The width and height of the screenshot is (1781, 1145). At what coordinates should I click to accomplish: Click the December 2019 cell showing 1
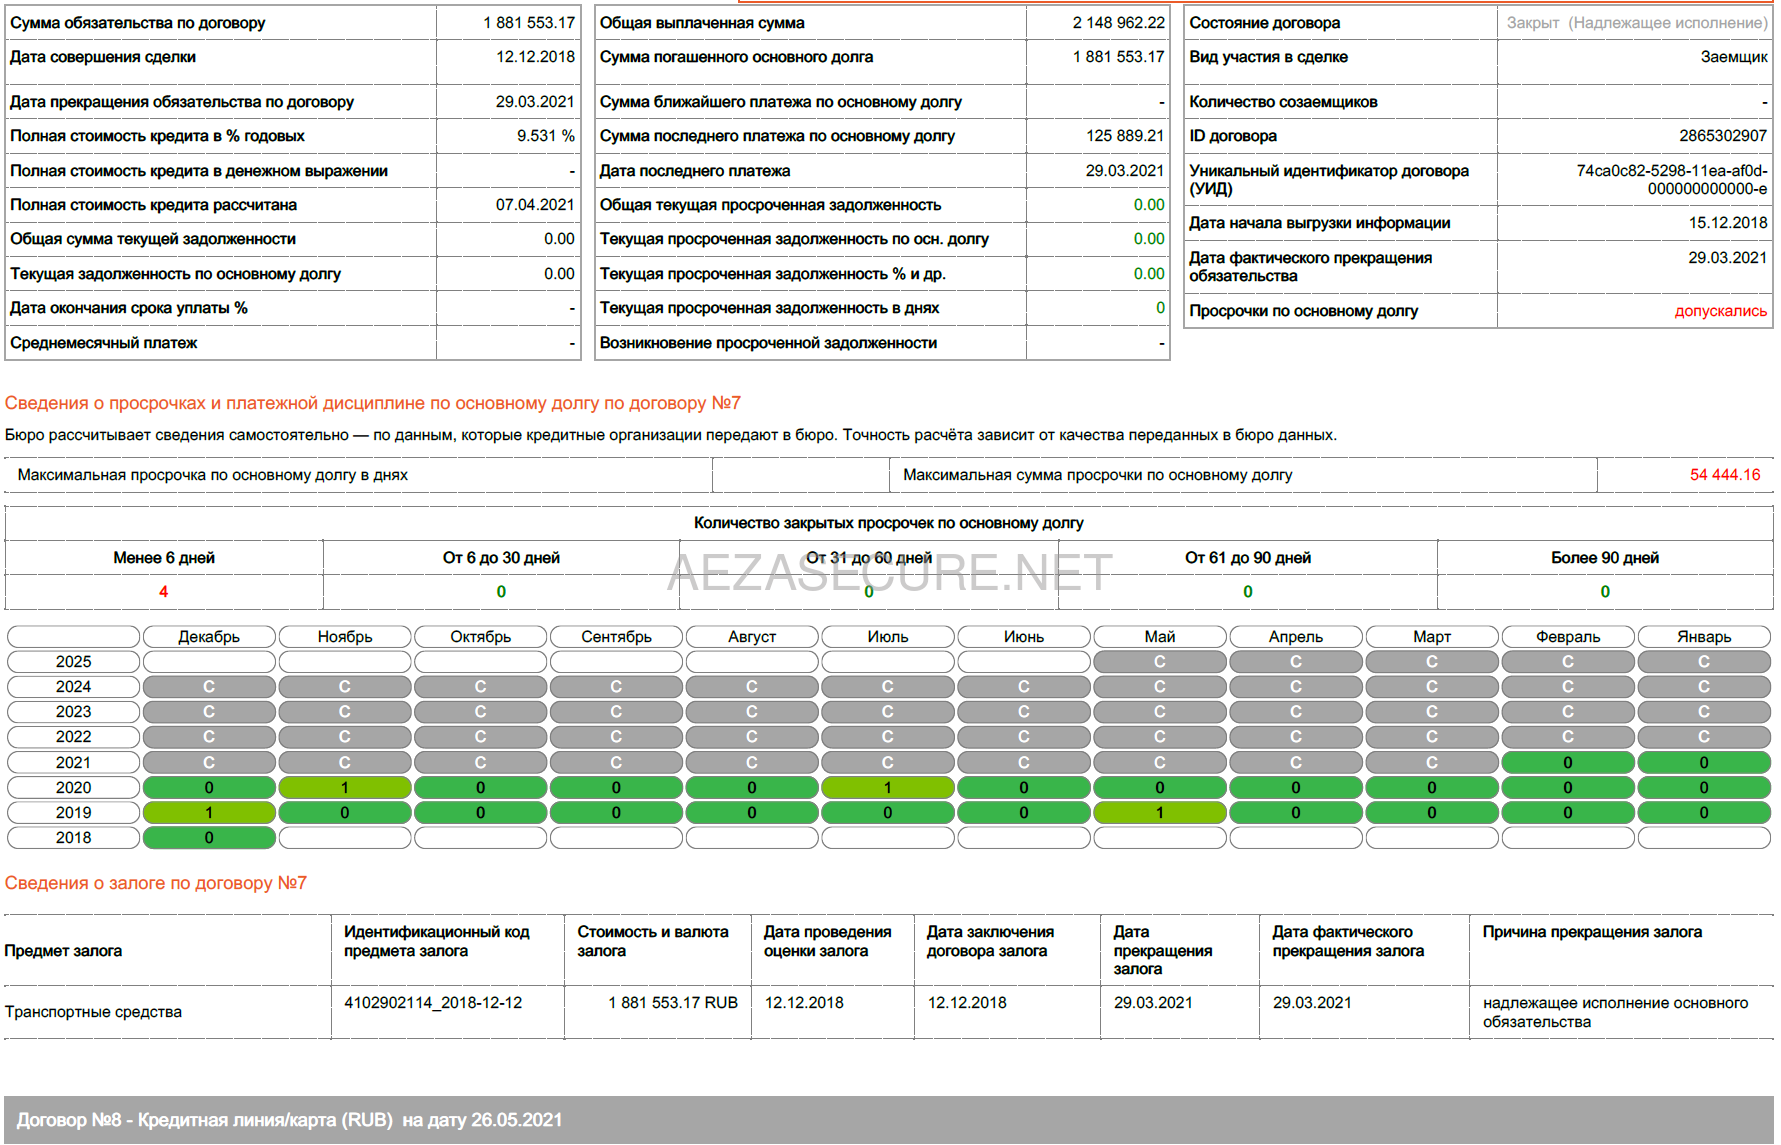click(209, 813)
